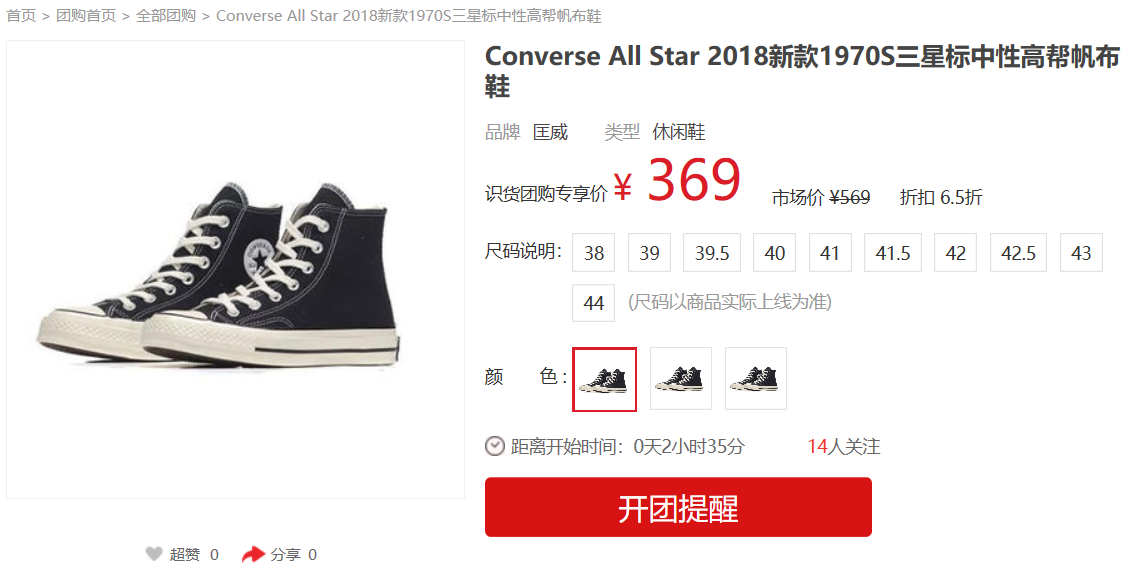Go to 首页 in breadcrumb
Viewport: 1146px width, 572px height.
click(x=21, y=15)
